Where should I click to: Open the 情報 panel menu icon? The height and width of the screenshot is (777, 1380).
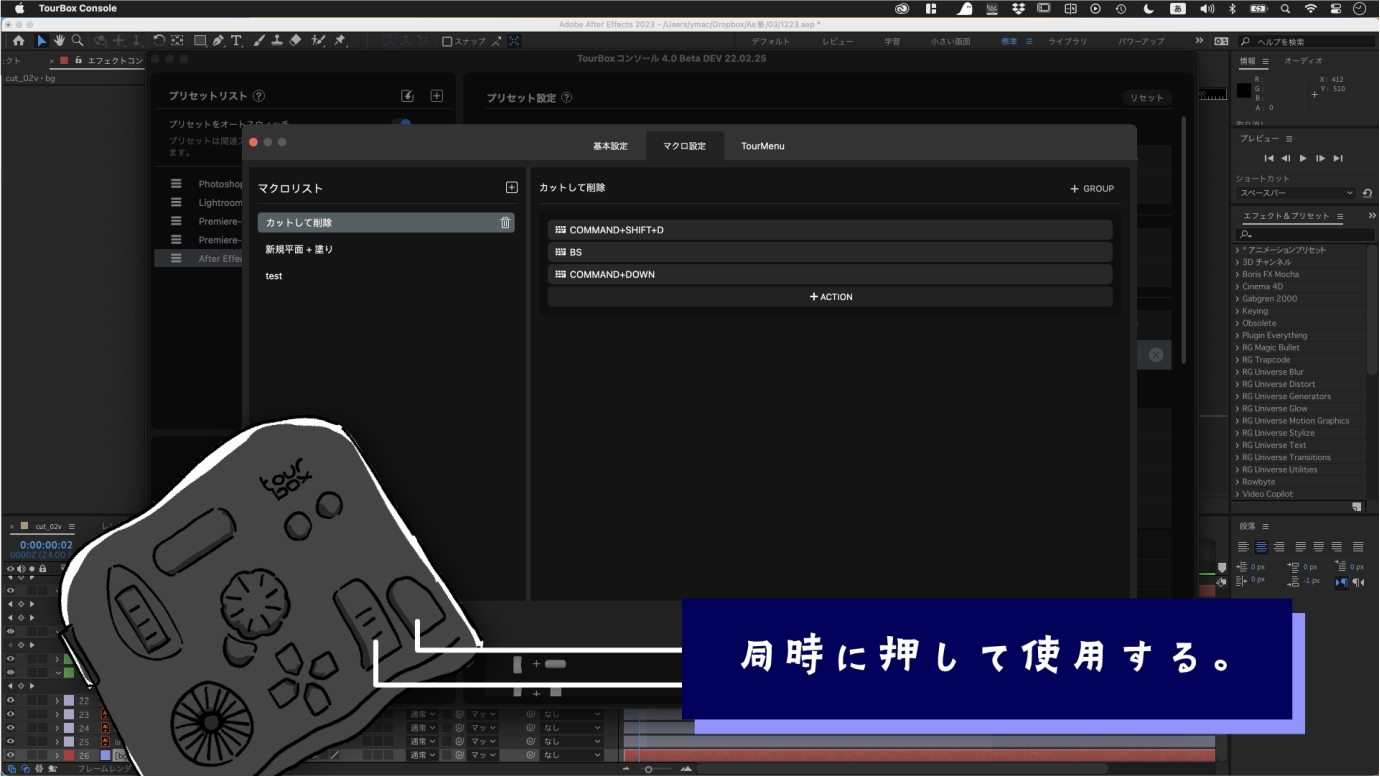1265,61
